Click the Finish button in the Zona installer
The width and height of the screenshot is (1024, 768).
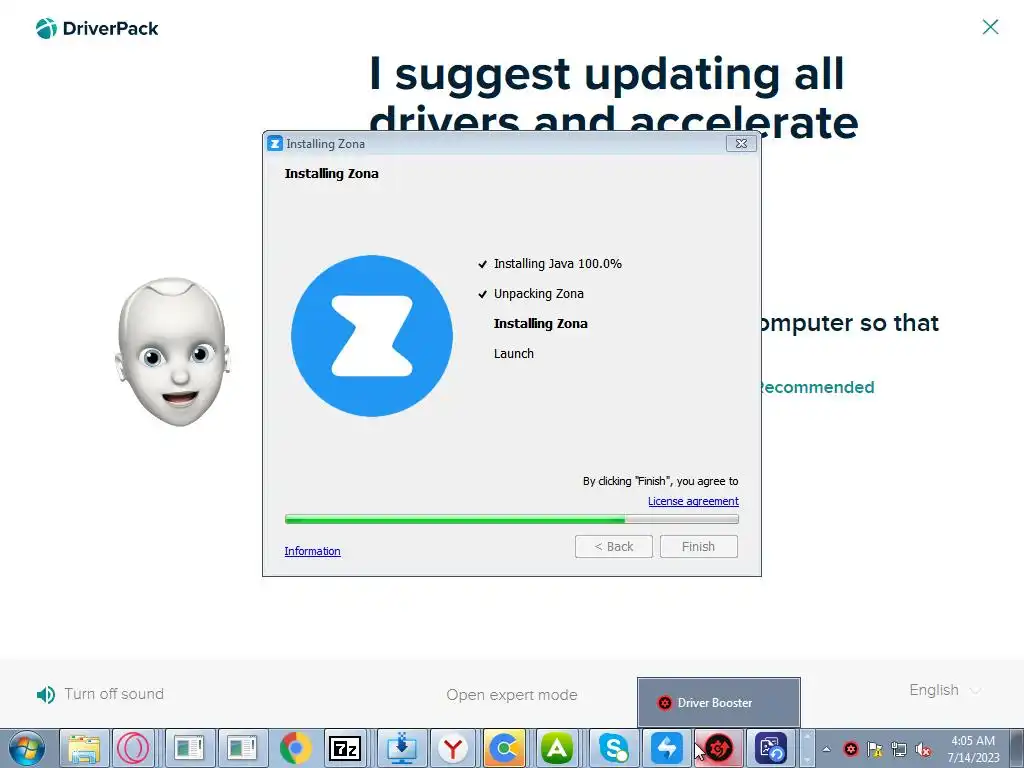698,547
